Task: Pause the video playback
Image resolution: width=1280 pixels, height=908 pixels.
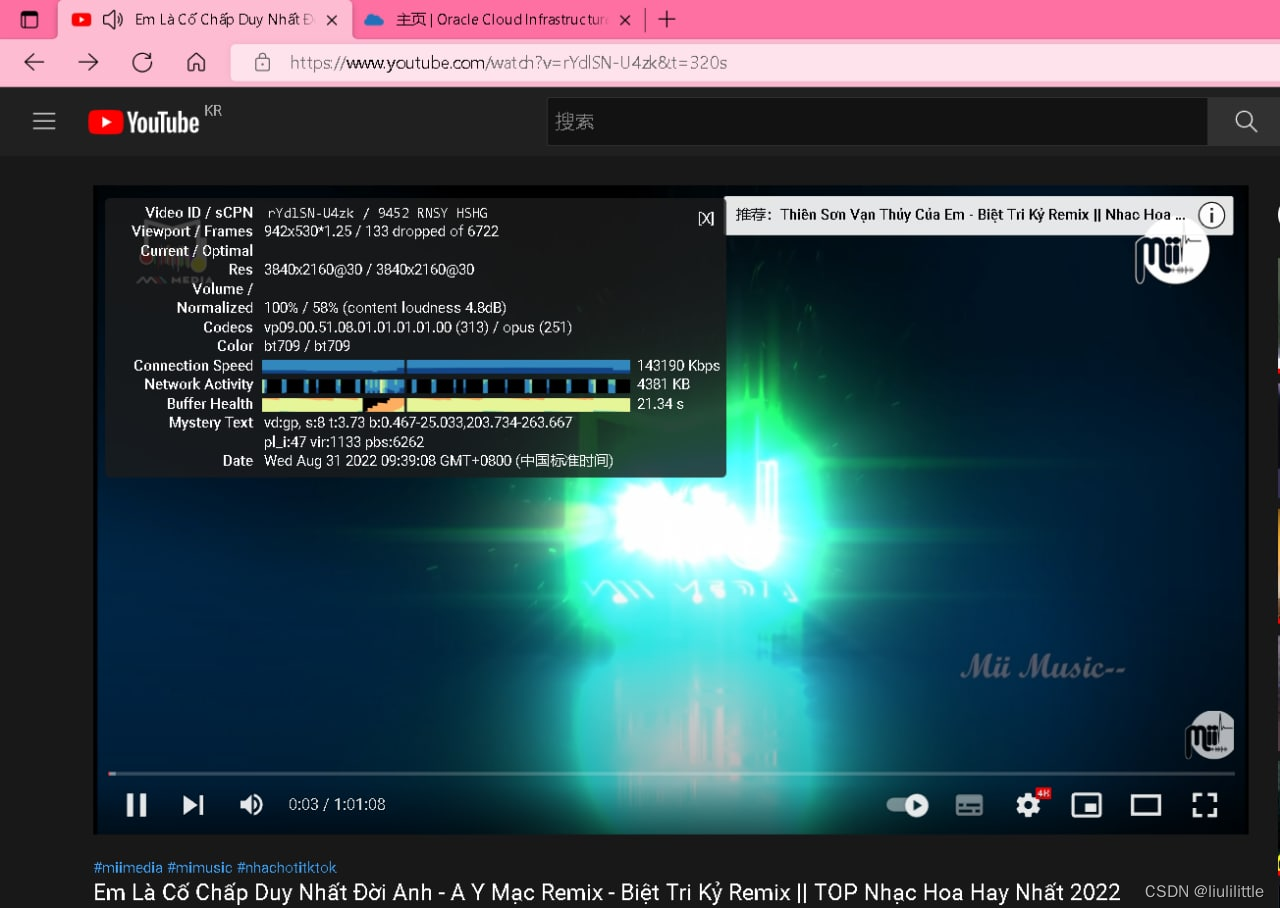Action: (x=136, y=805)
